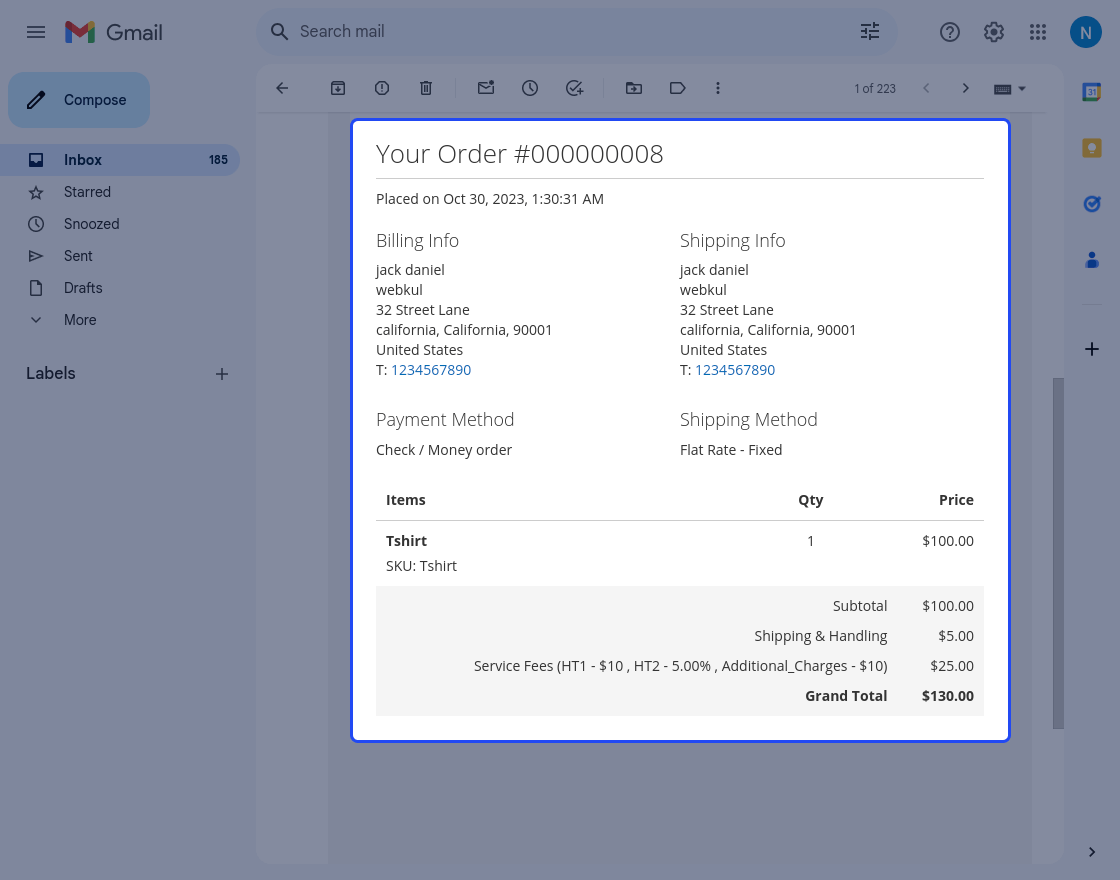Move email to a folder
This screenshot has width=1120, height=880.
634,88
